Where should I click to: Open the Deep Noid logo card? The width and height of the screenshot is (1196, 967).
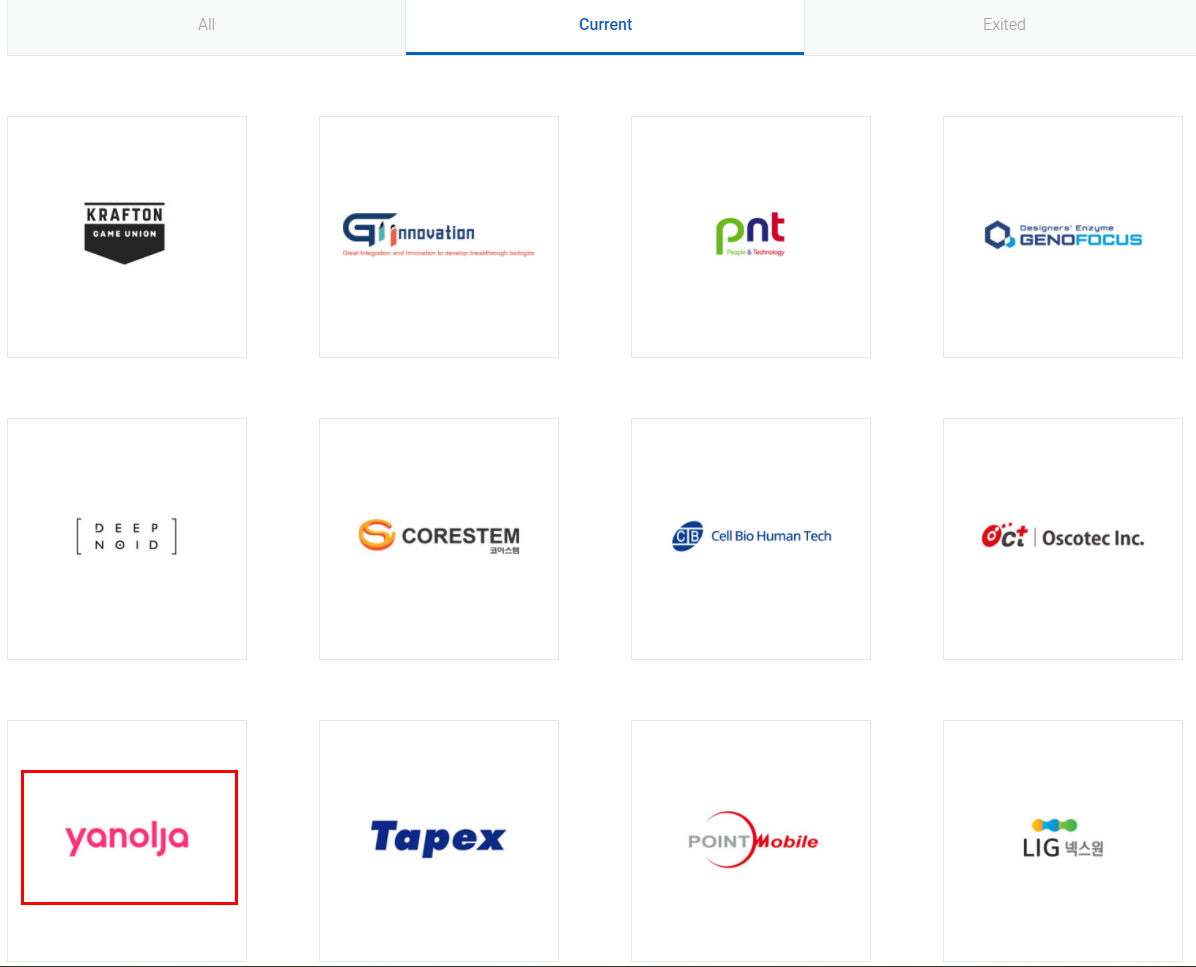click(x=127, y=538)
